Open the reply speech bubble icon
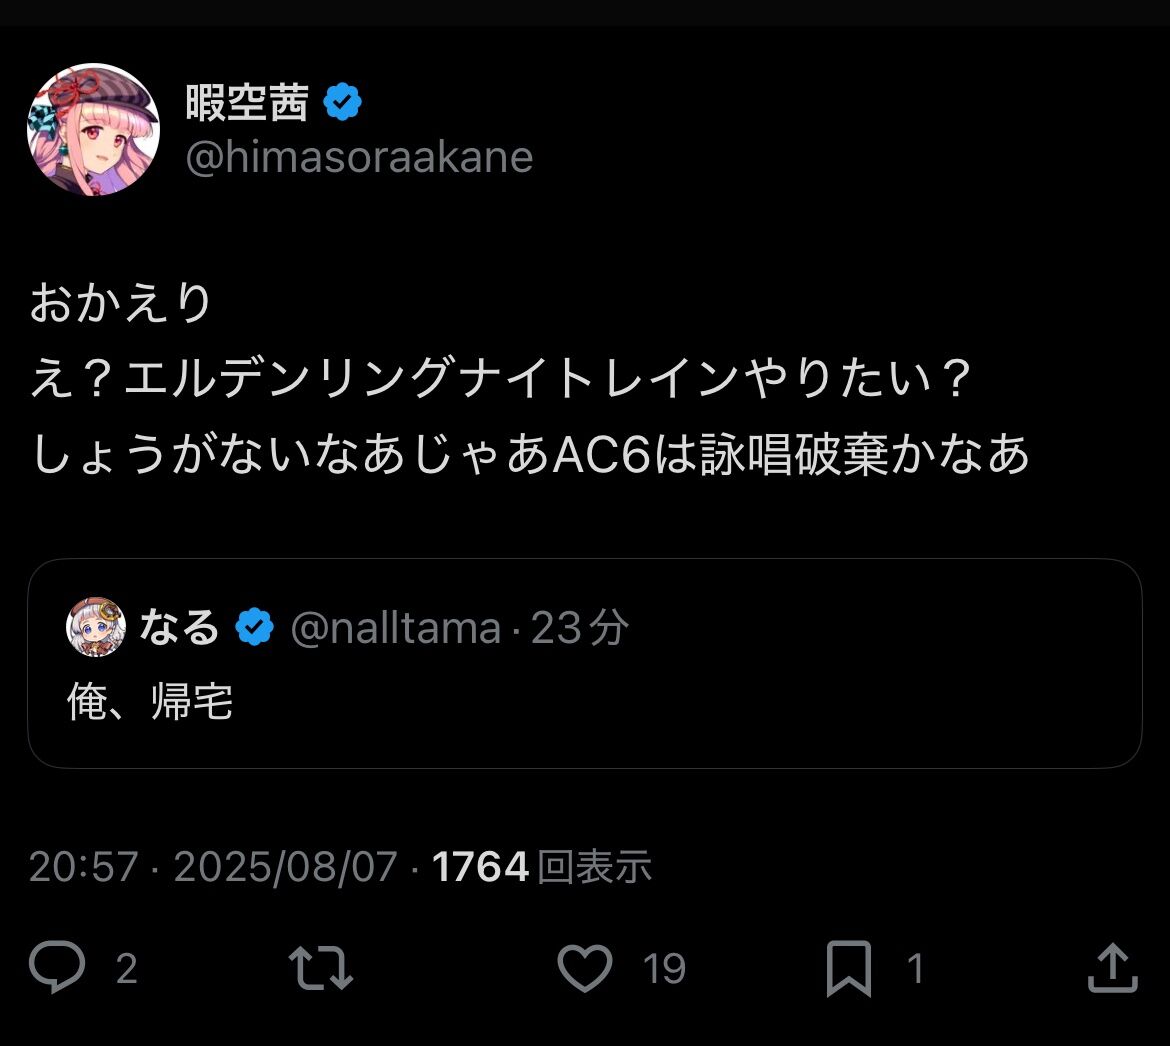1170x1046 pixels. pyautogui.click(x=57, y=968)
